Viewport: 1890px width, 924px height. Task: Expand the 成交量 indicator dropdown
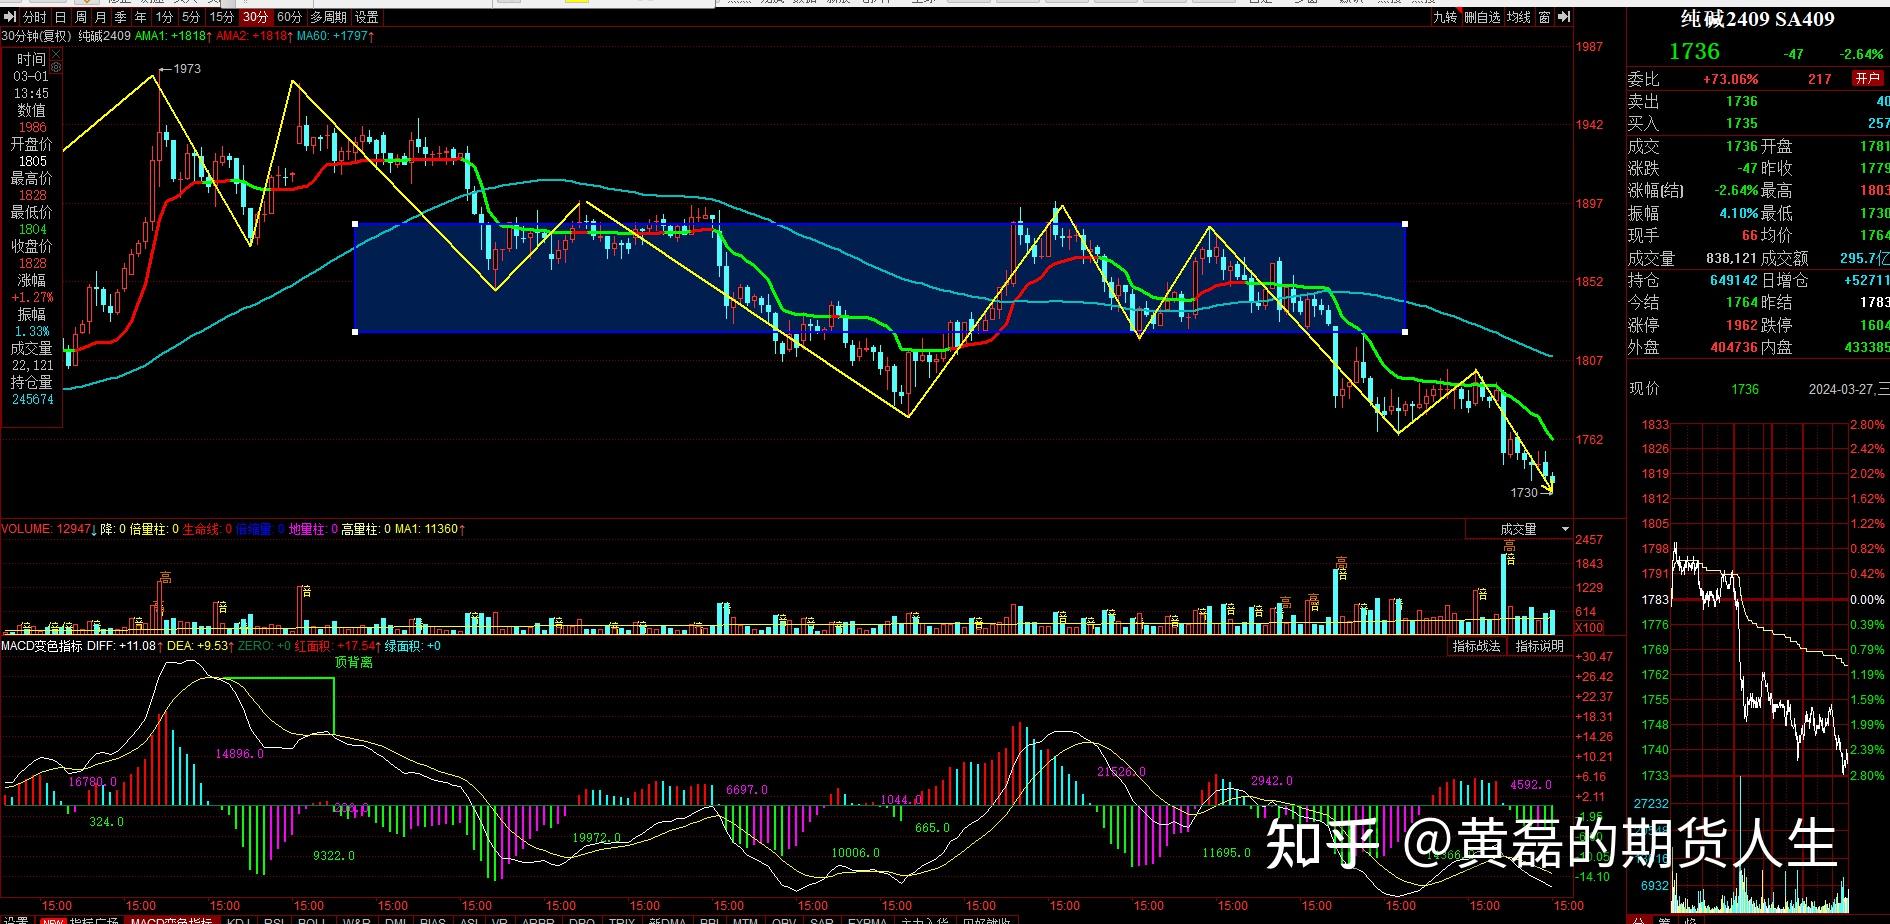pyautogui.click(x=1566, y=529)
